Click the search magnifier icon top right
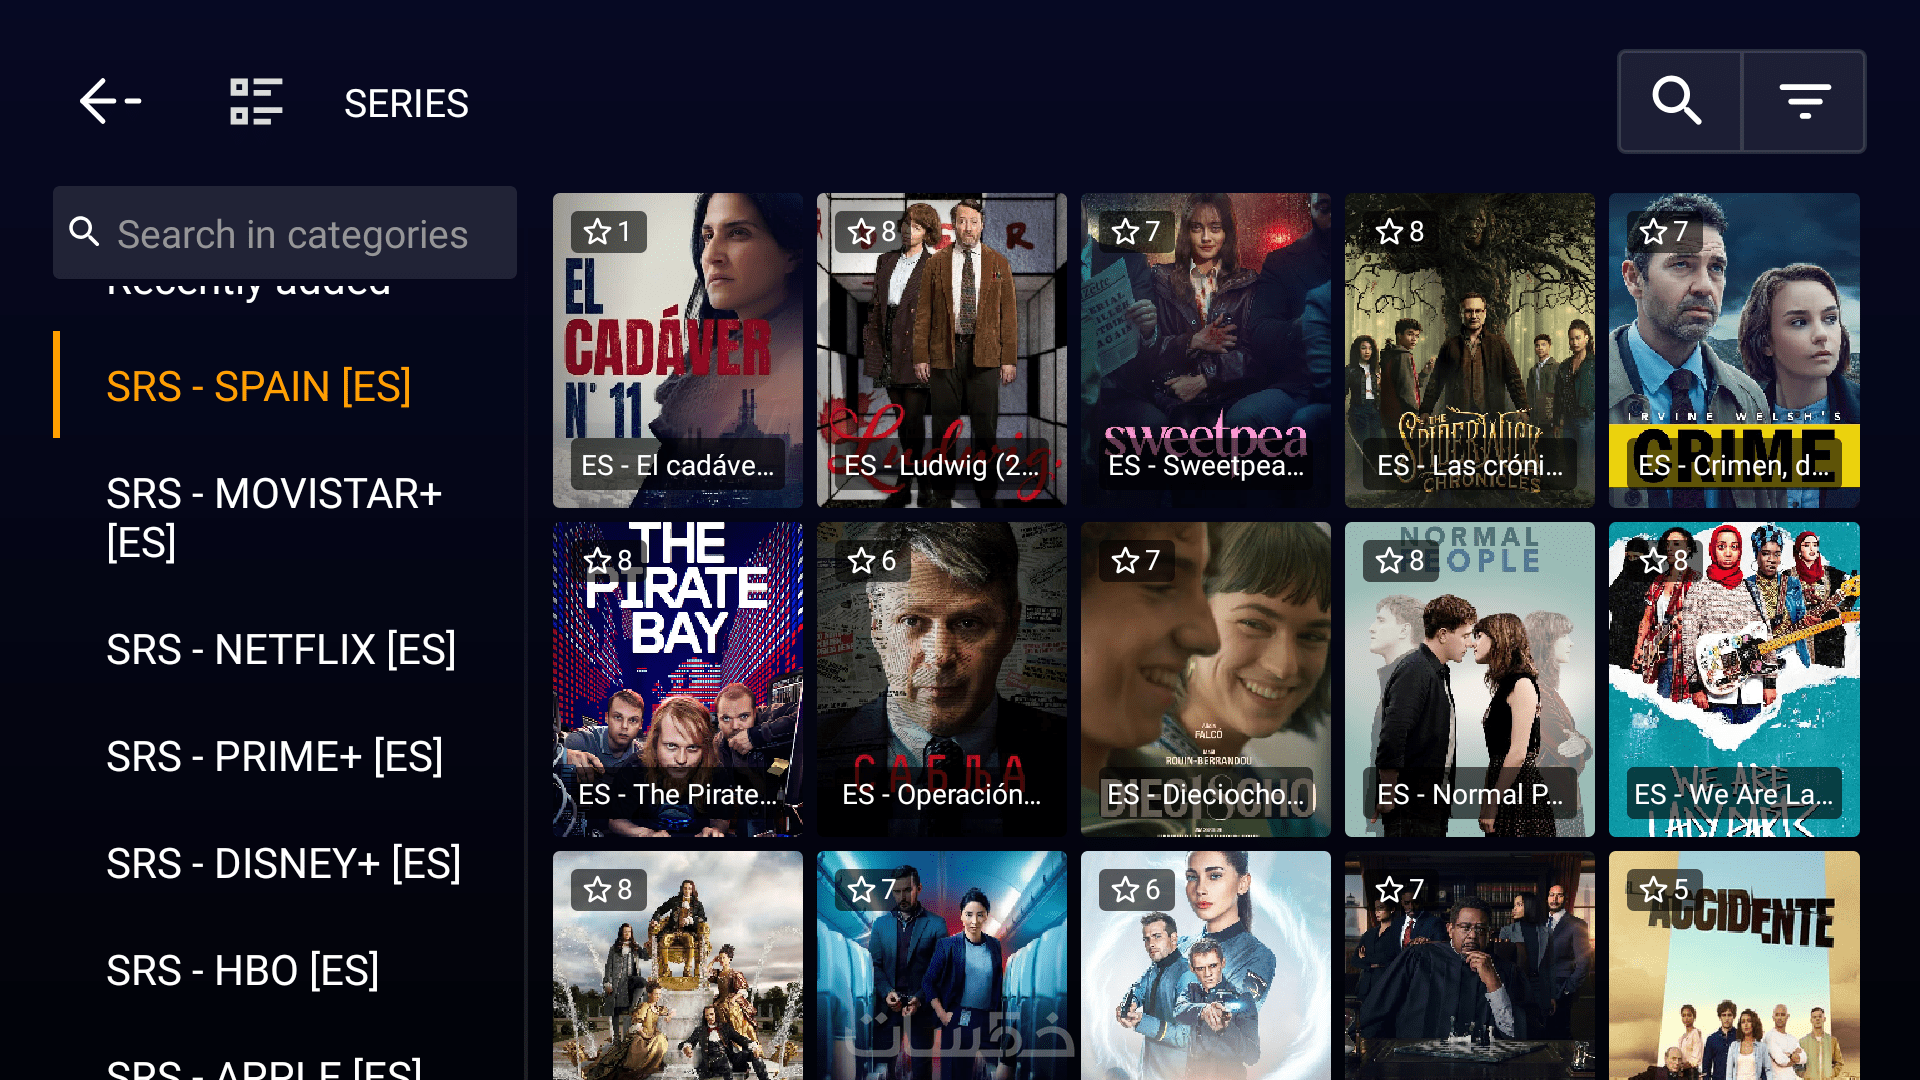 (x=1678, y=101)
